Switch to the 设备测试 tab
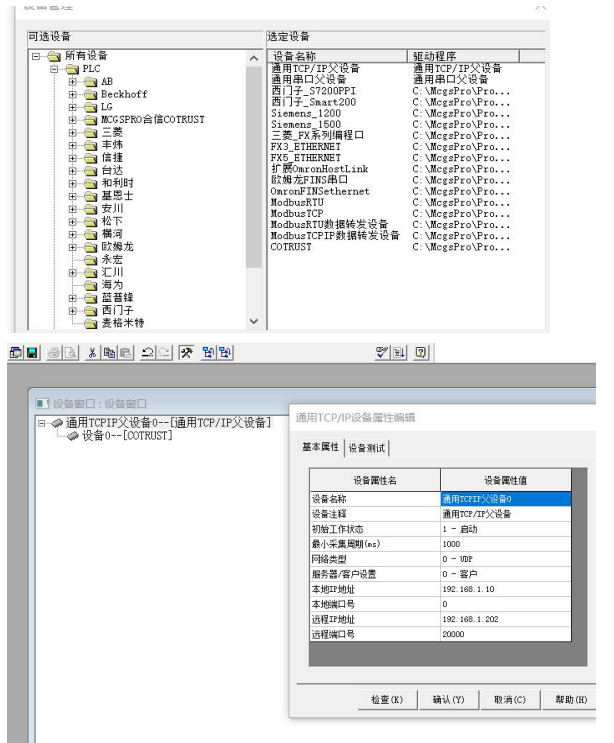 (367, 448)
